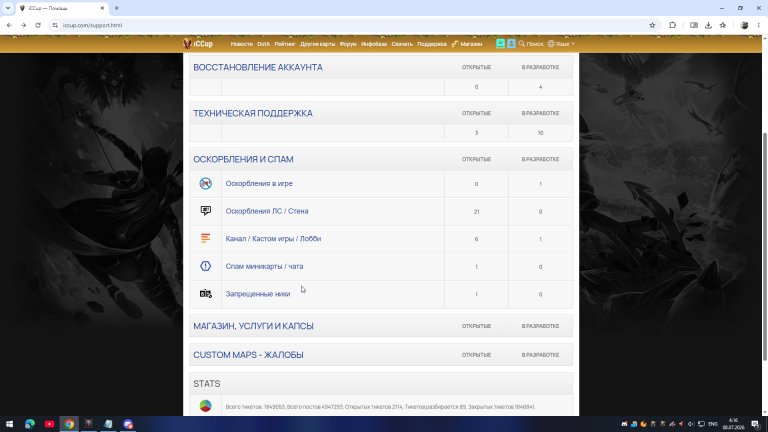Open Microsoft Edge from the taskbar

[x=30, y=424]
